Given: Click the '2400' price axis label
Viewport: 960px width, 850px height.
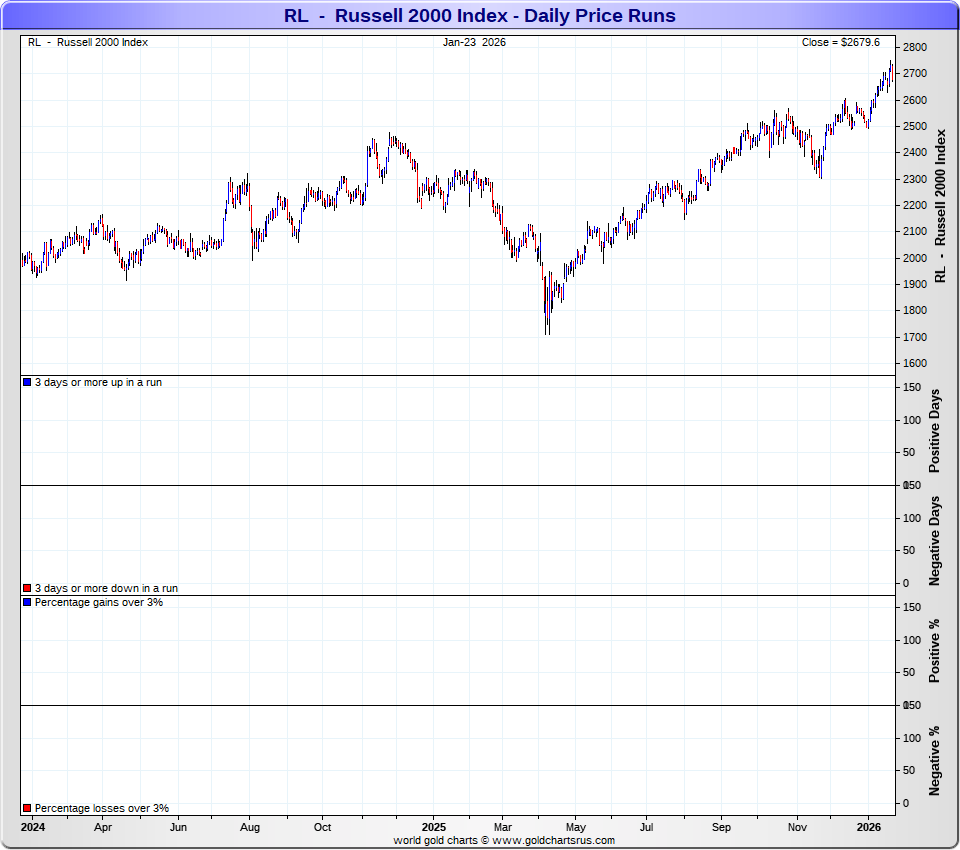Looking at the screenshot, I should [x=915, y=152].
